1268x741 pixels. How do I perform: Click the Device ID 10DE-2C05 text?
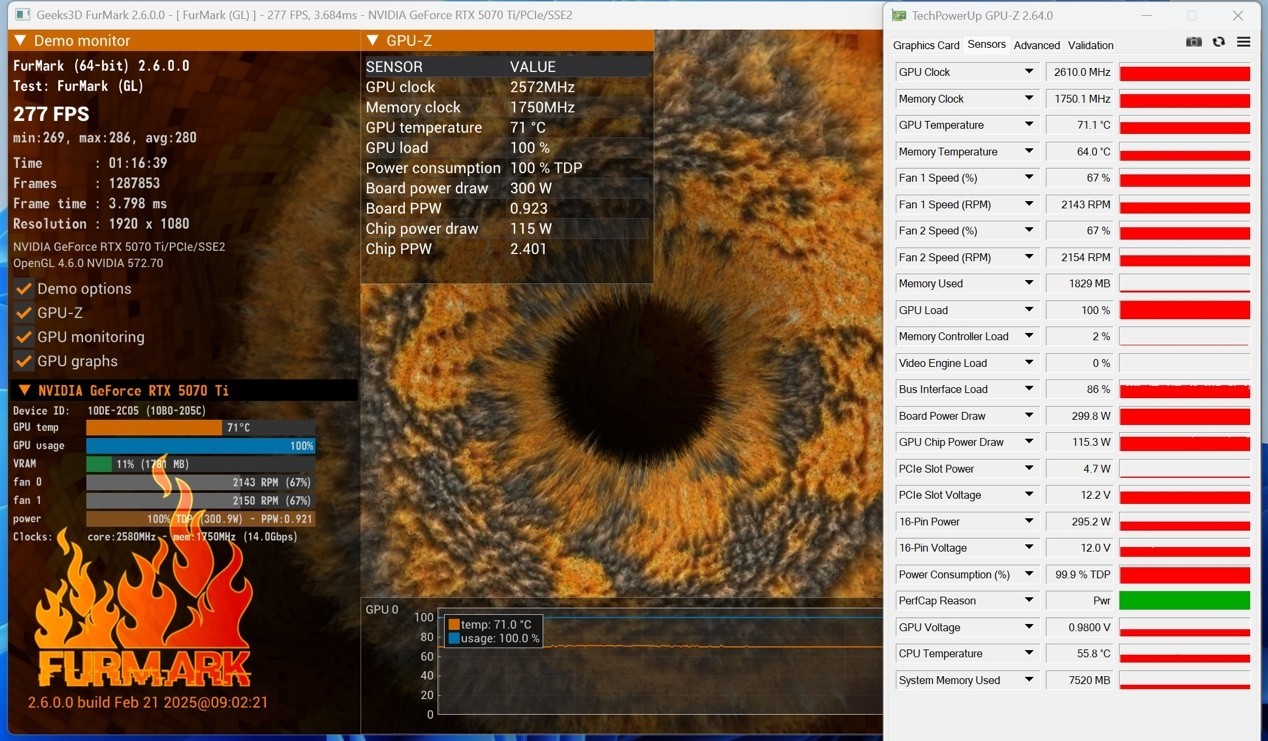pyautogui.click(x=110, y=410)
